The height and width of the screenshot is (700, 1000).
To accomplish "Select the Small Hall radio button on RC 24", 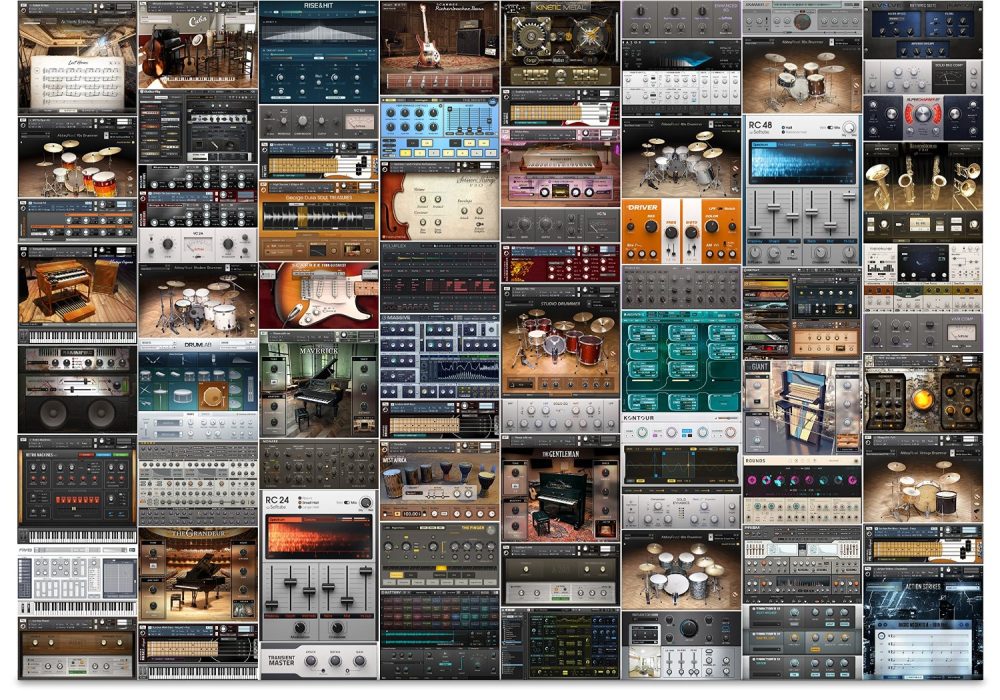I will tap(300, 502).
